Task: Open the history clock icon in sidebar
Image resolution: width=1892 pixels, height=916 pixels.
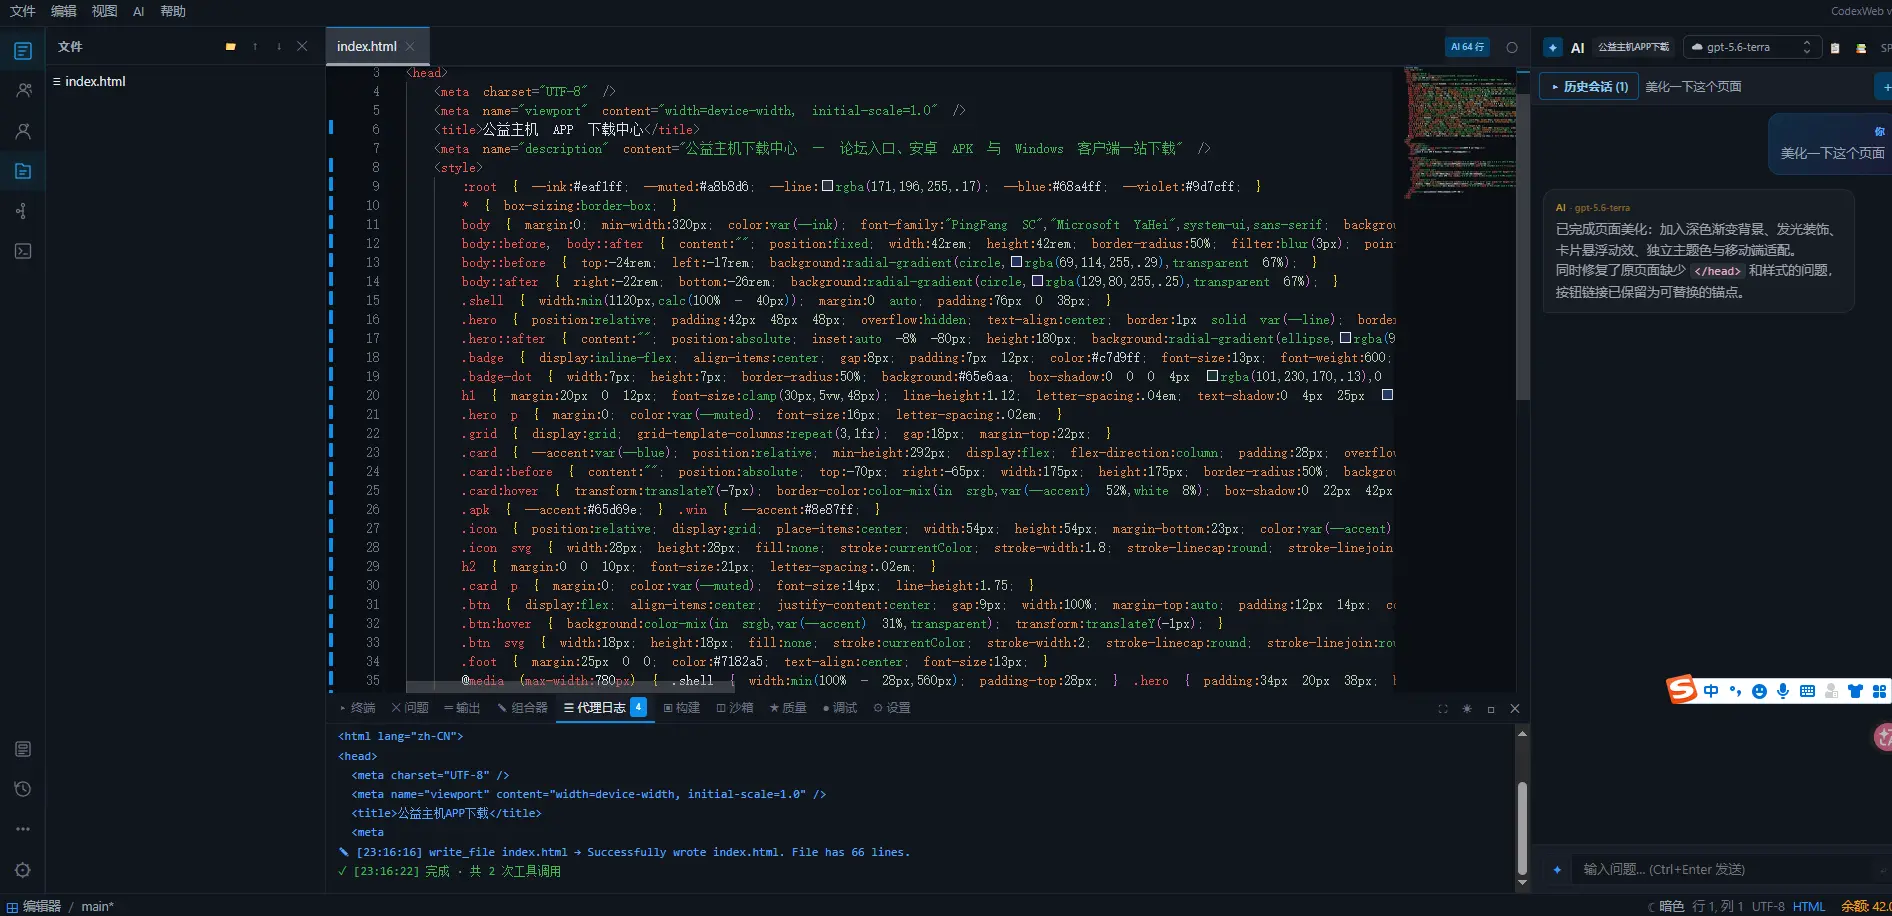Action: 23,789
